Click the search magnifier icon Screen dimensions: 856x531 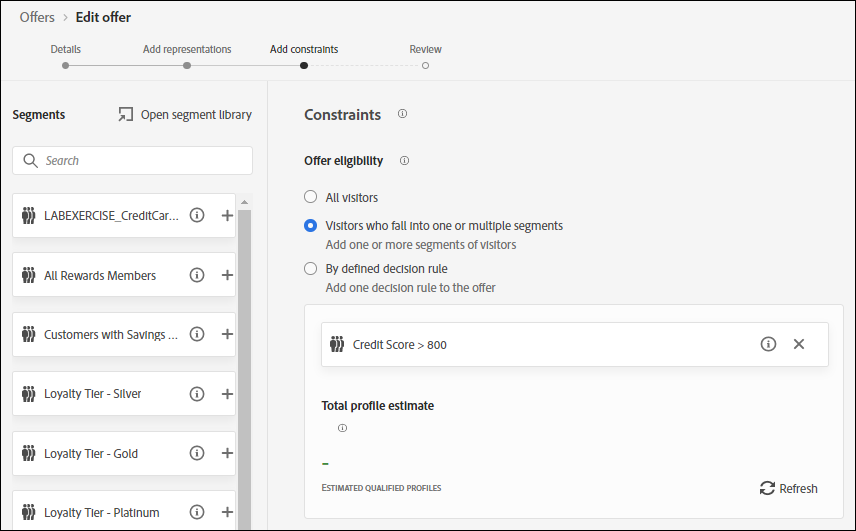click(x=31, y=160)
